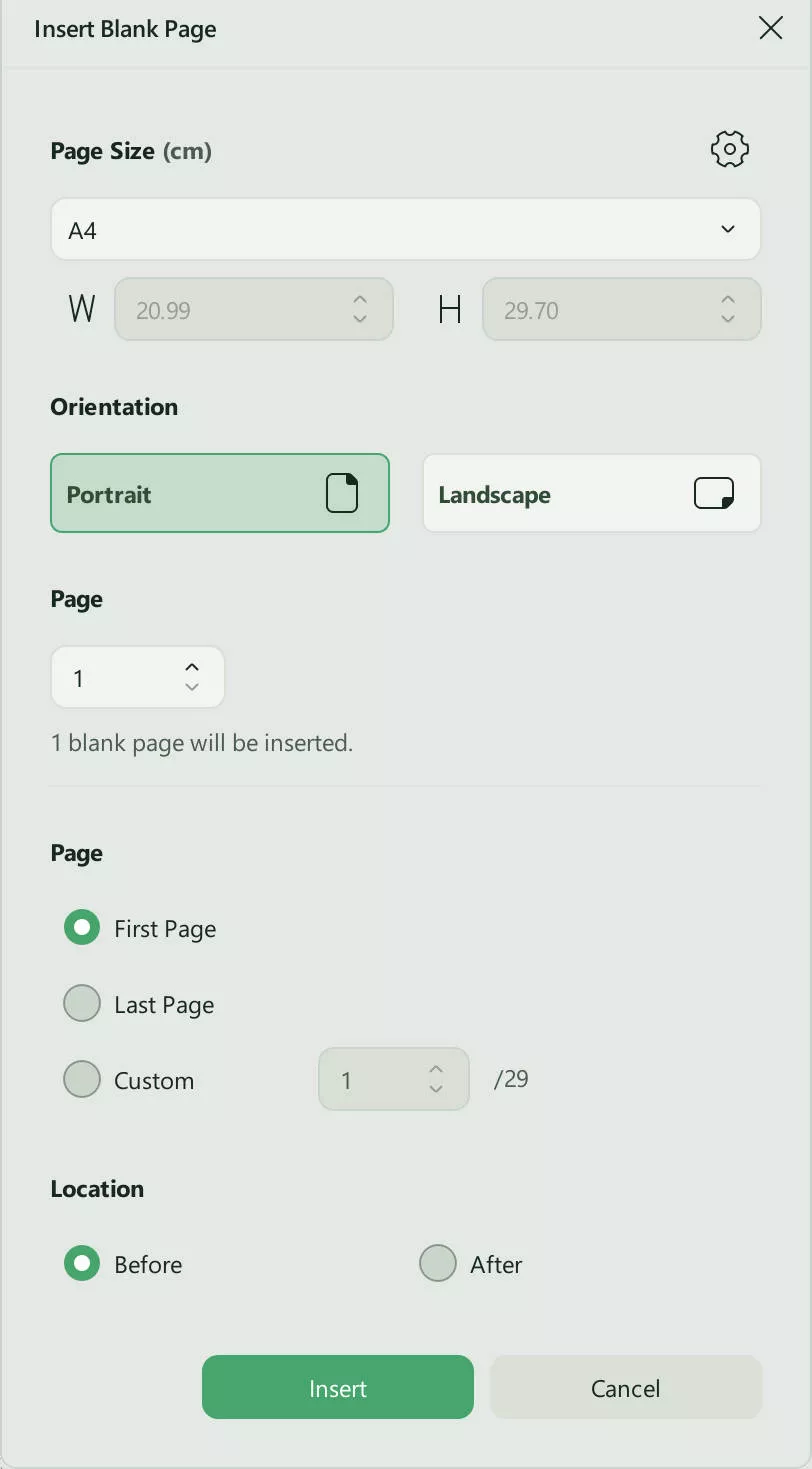The image size is (812, 1469).
Task: Select Landscape orientation
Action: 592,493
